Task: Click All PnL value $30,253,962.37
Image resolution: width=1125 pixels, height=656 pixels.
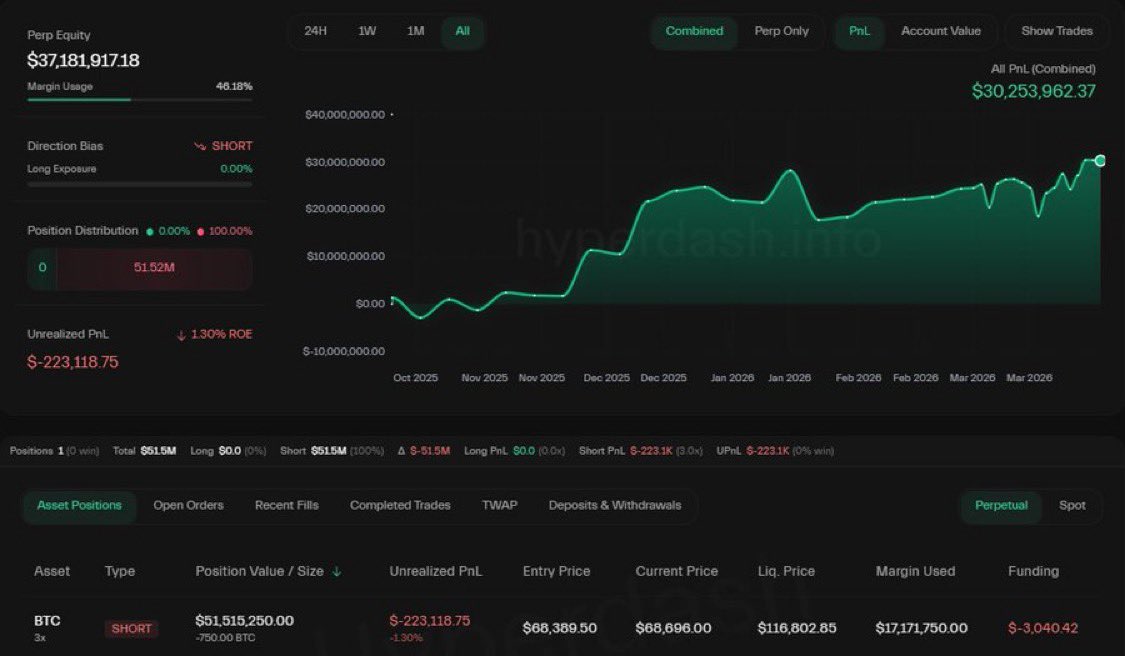Action: pyautogui.click(x=1034, y=91)
